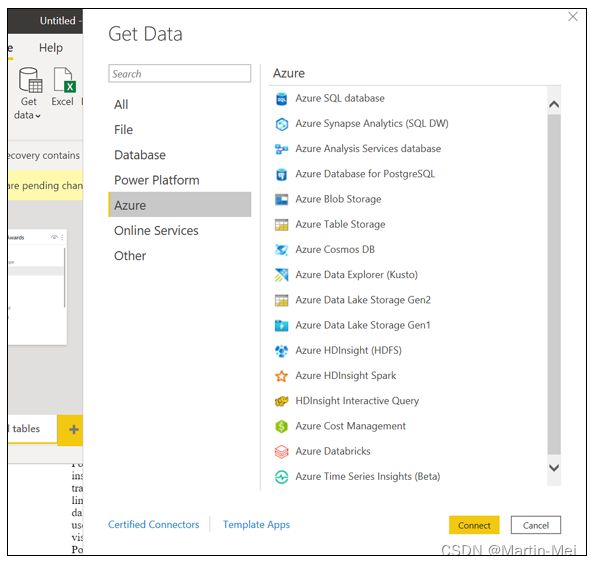591x566 pixels.
Task: Select Azure Databricks text
Action: [333, 452]
